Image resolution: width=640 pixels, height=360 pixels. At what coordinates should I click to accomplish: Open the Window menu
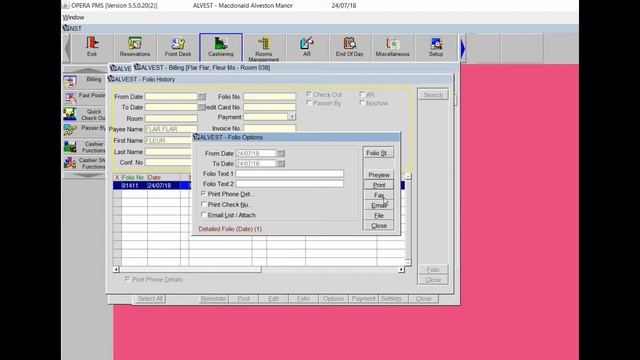[x=73, y=17]
